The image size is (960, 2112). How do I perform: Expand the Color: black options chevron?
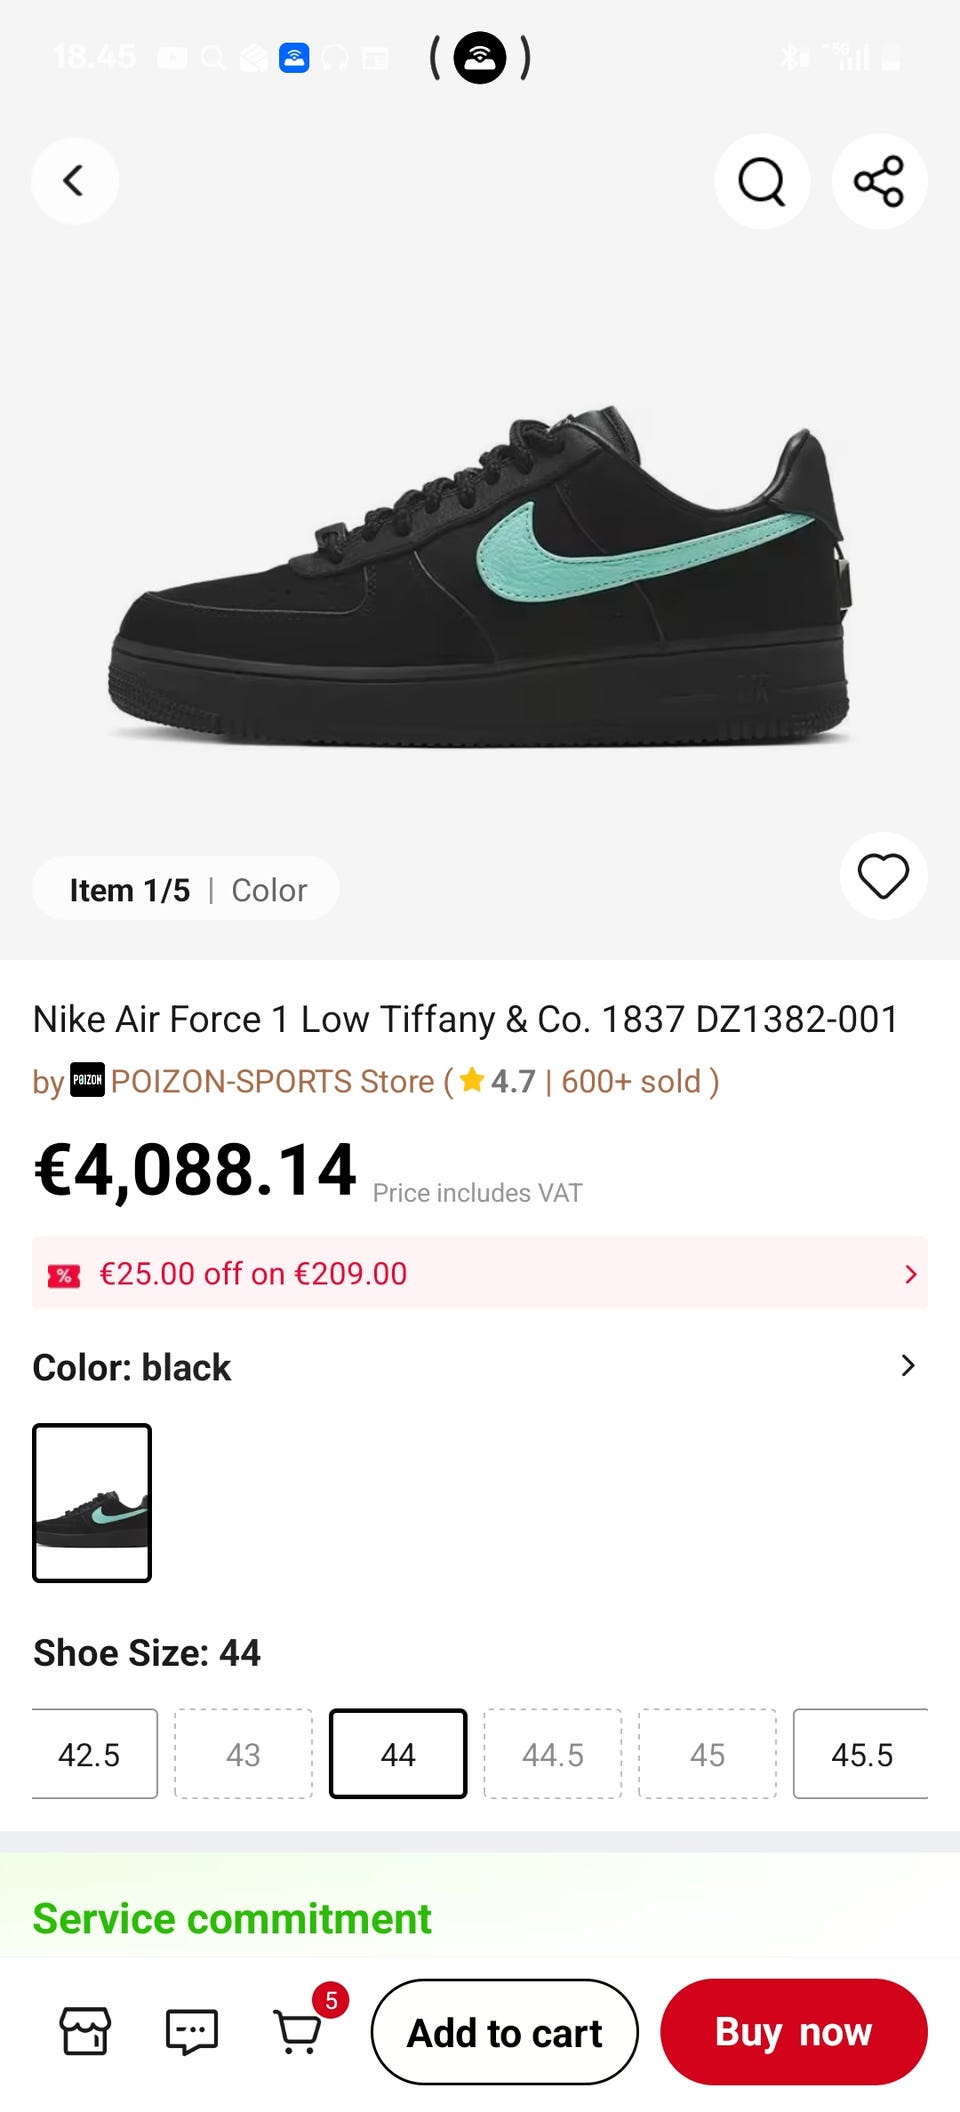[x=907, y=1366]
